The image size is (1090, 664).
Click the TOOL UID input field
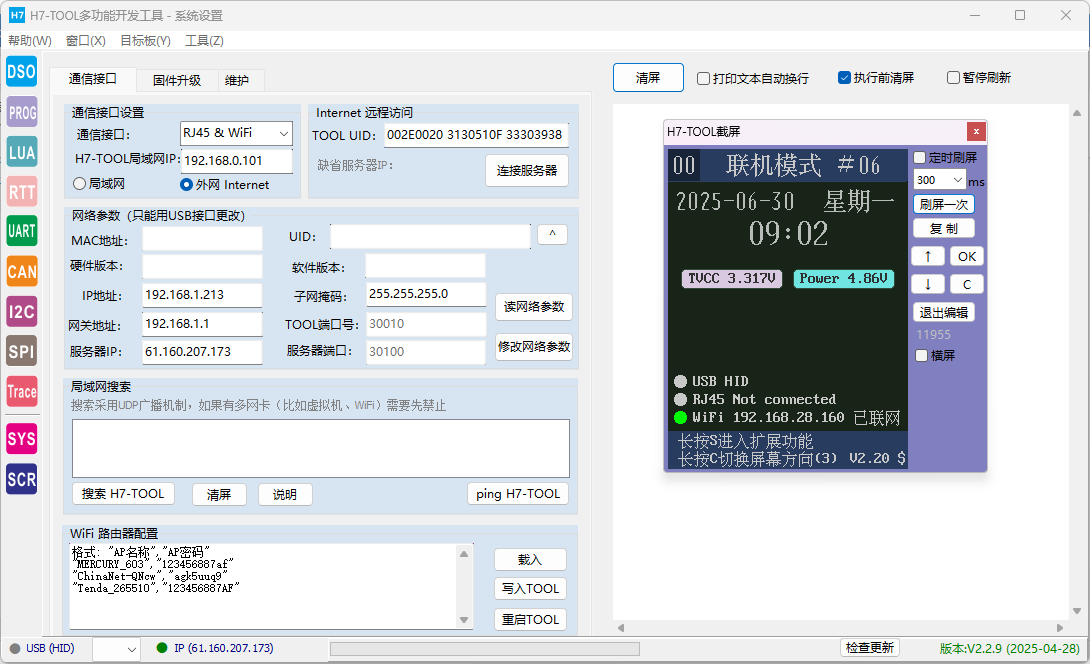[x=476, y=135]
